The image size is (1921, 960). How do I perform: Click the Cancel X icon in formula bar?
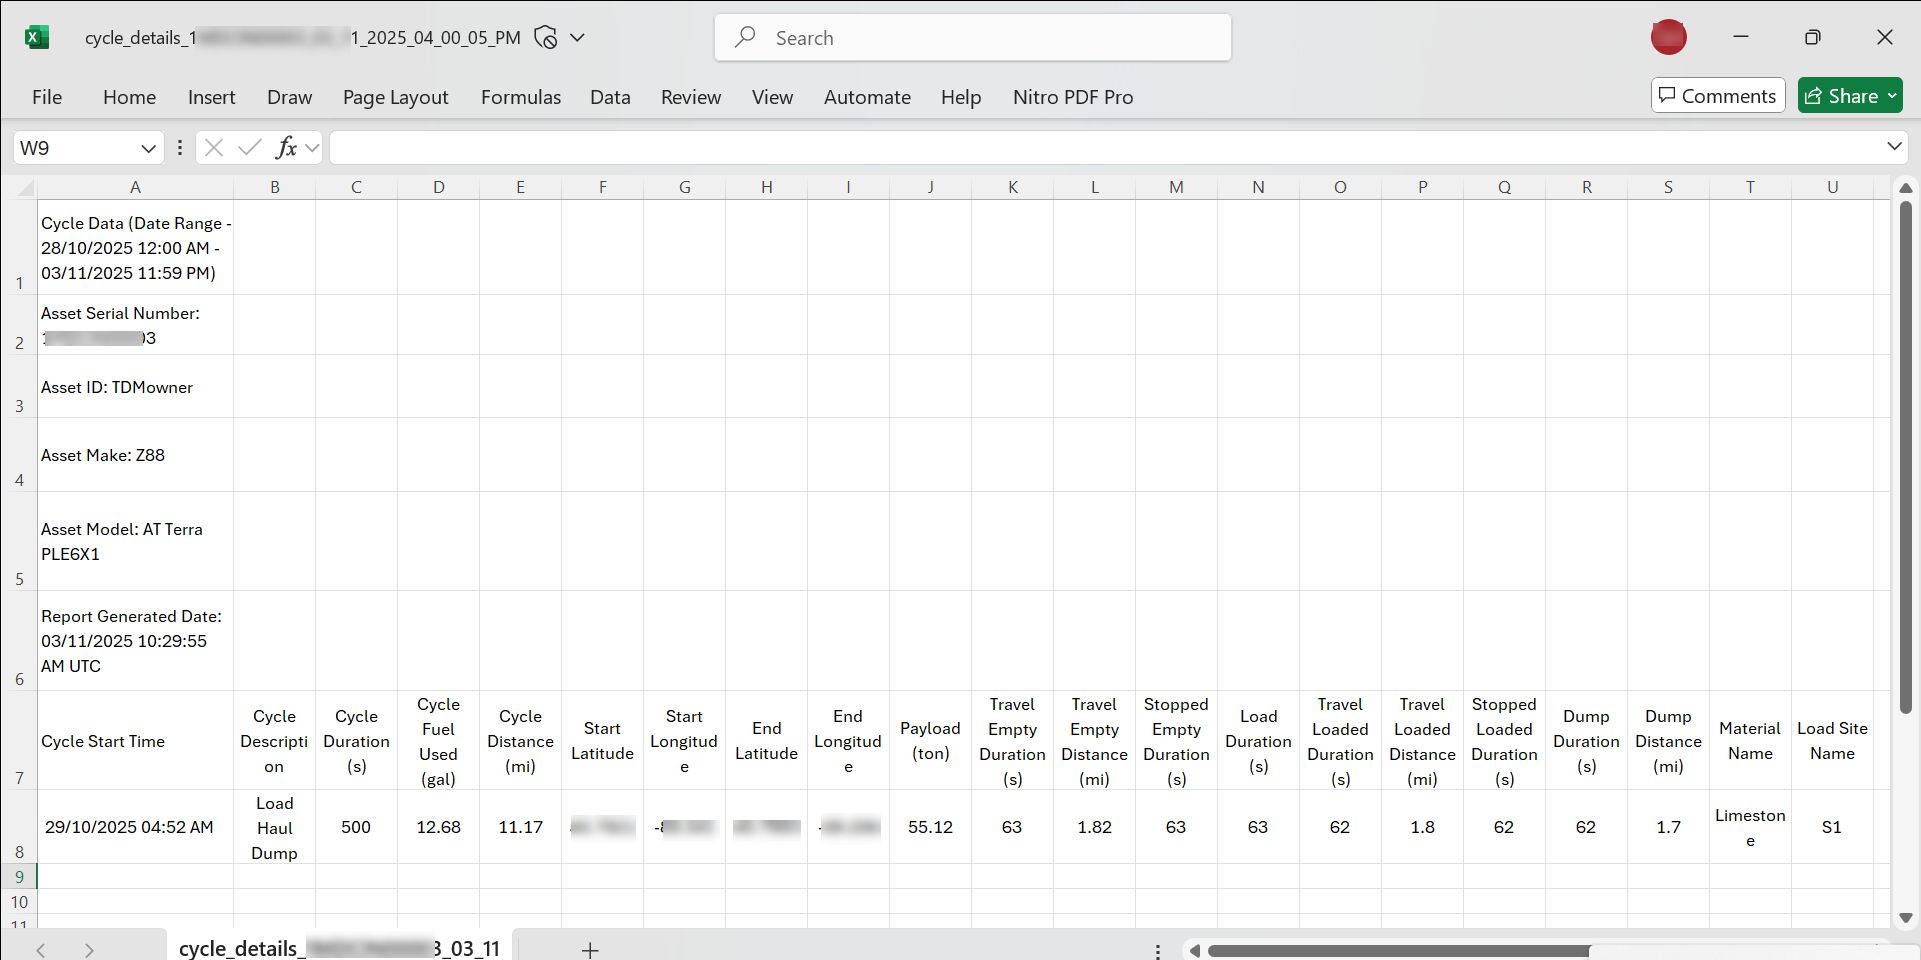click(213, 148)
